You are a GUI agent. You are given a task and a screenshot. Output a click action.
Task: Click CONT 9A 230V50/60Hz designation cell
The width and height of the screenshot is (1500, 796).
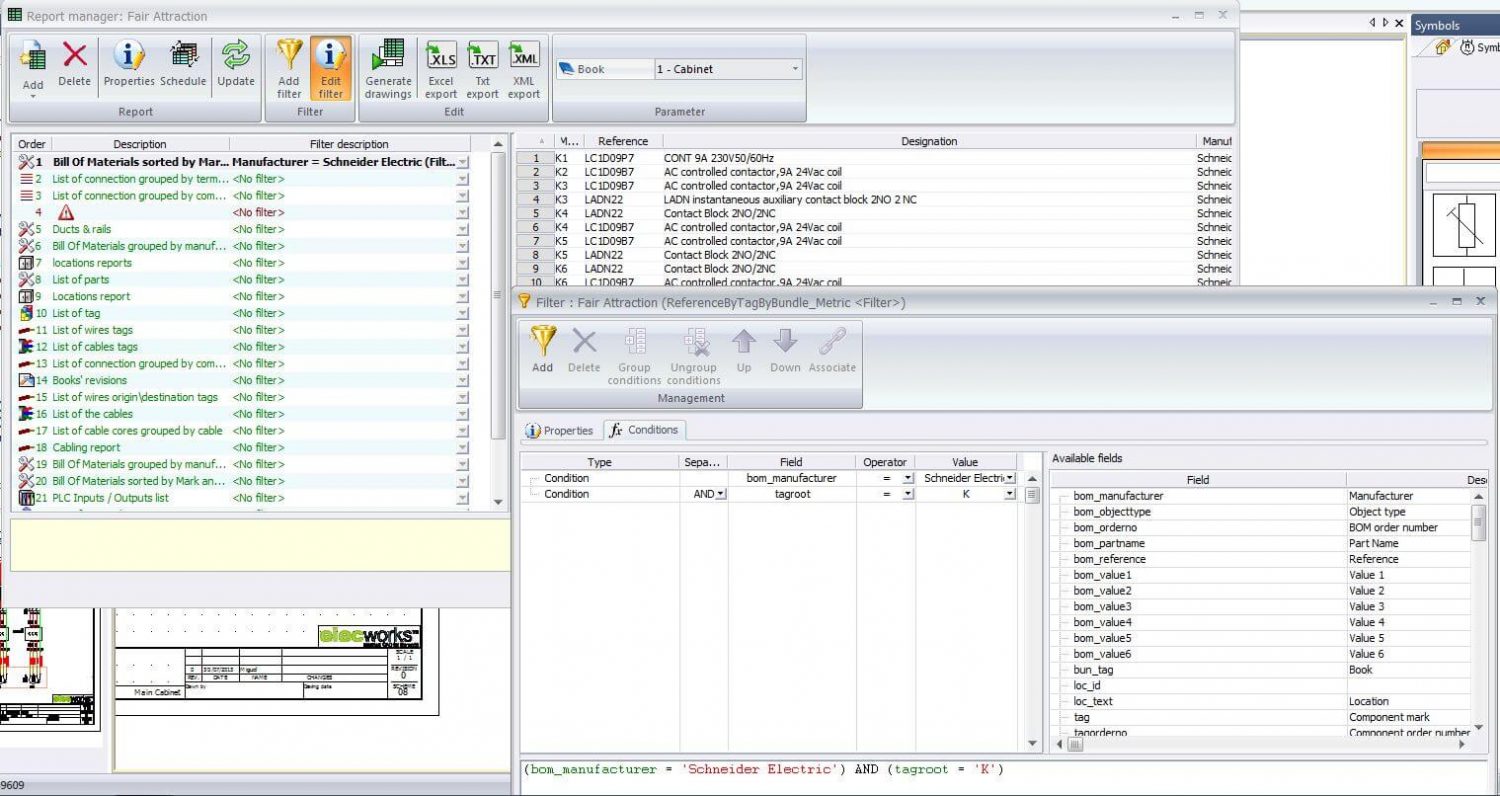pos(929,158)
